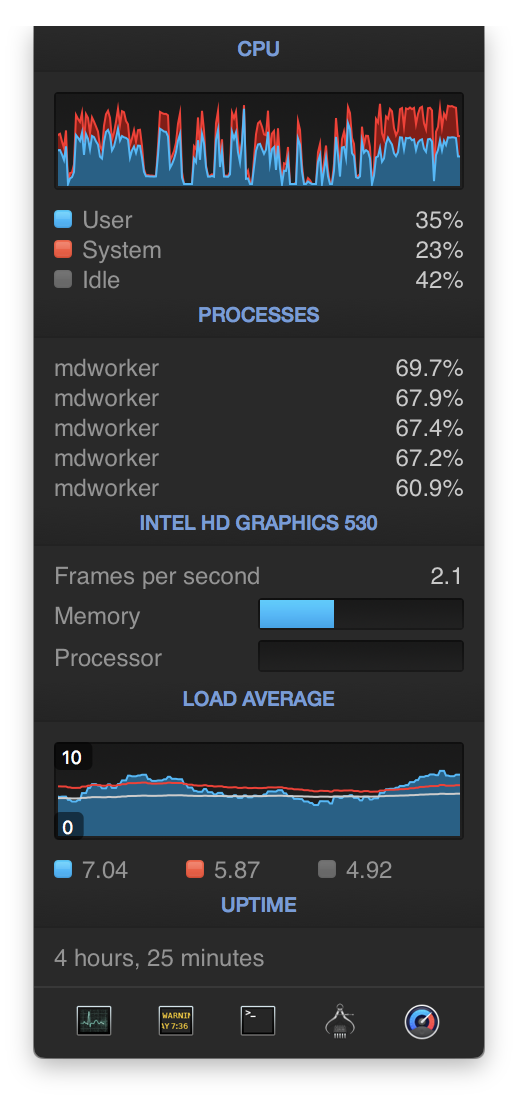
Task: Open System Information caliper icon
Action: point(340,1021)
